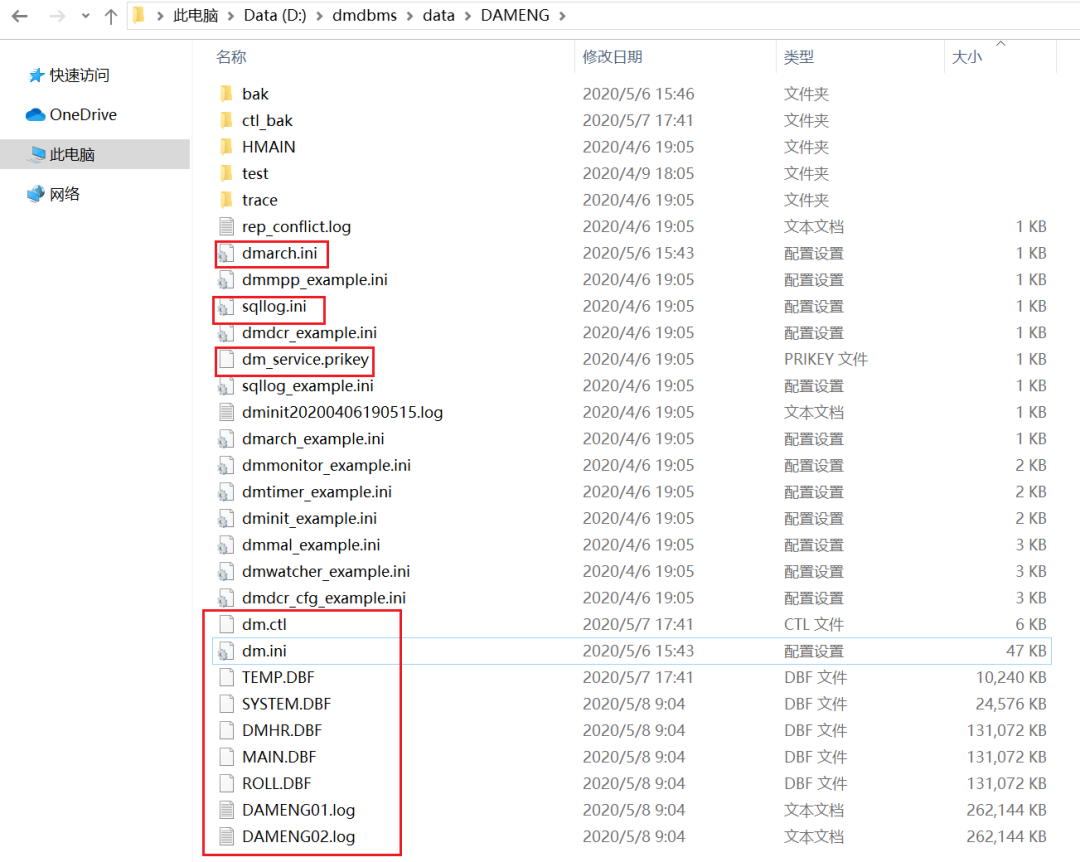
Task: Click the MAIN.DBF file name
Action: (x=279, y=757)
